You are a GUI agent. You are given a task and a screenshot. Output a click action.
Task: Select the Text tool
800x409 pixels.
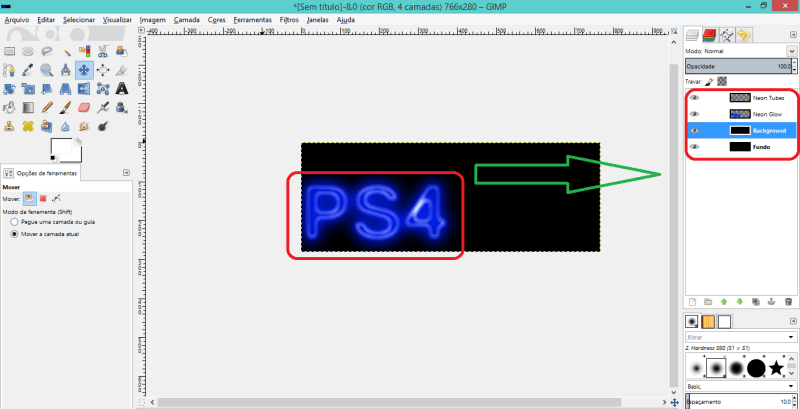click(x=122, y=88)
